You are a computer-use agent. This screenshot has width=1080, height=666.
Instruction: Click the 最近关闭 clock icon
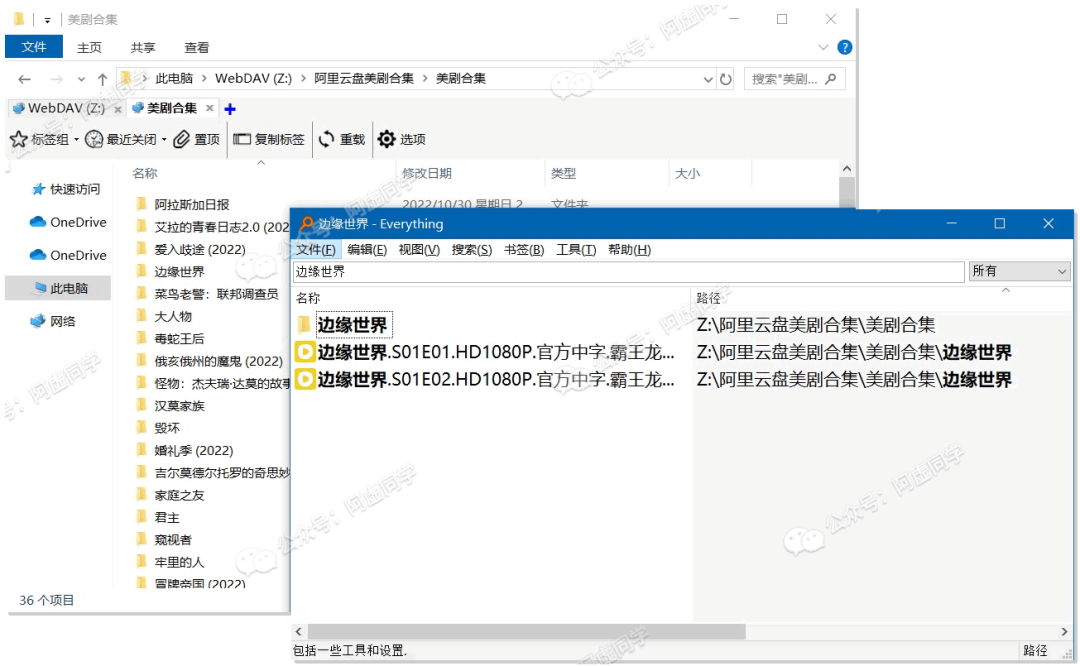pos(94,139)
